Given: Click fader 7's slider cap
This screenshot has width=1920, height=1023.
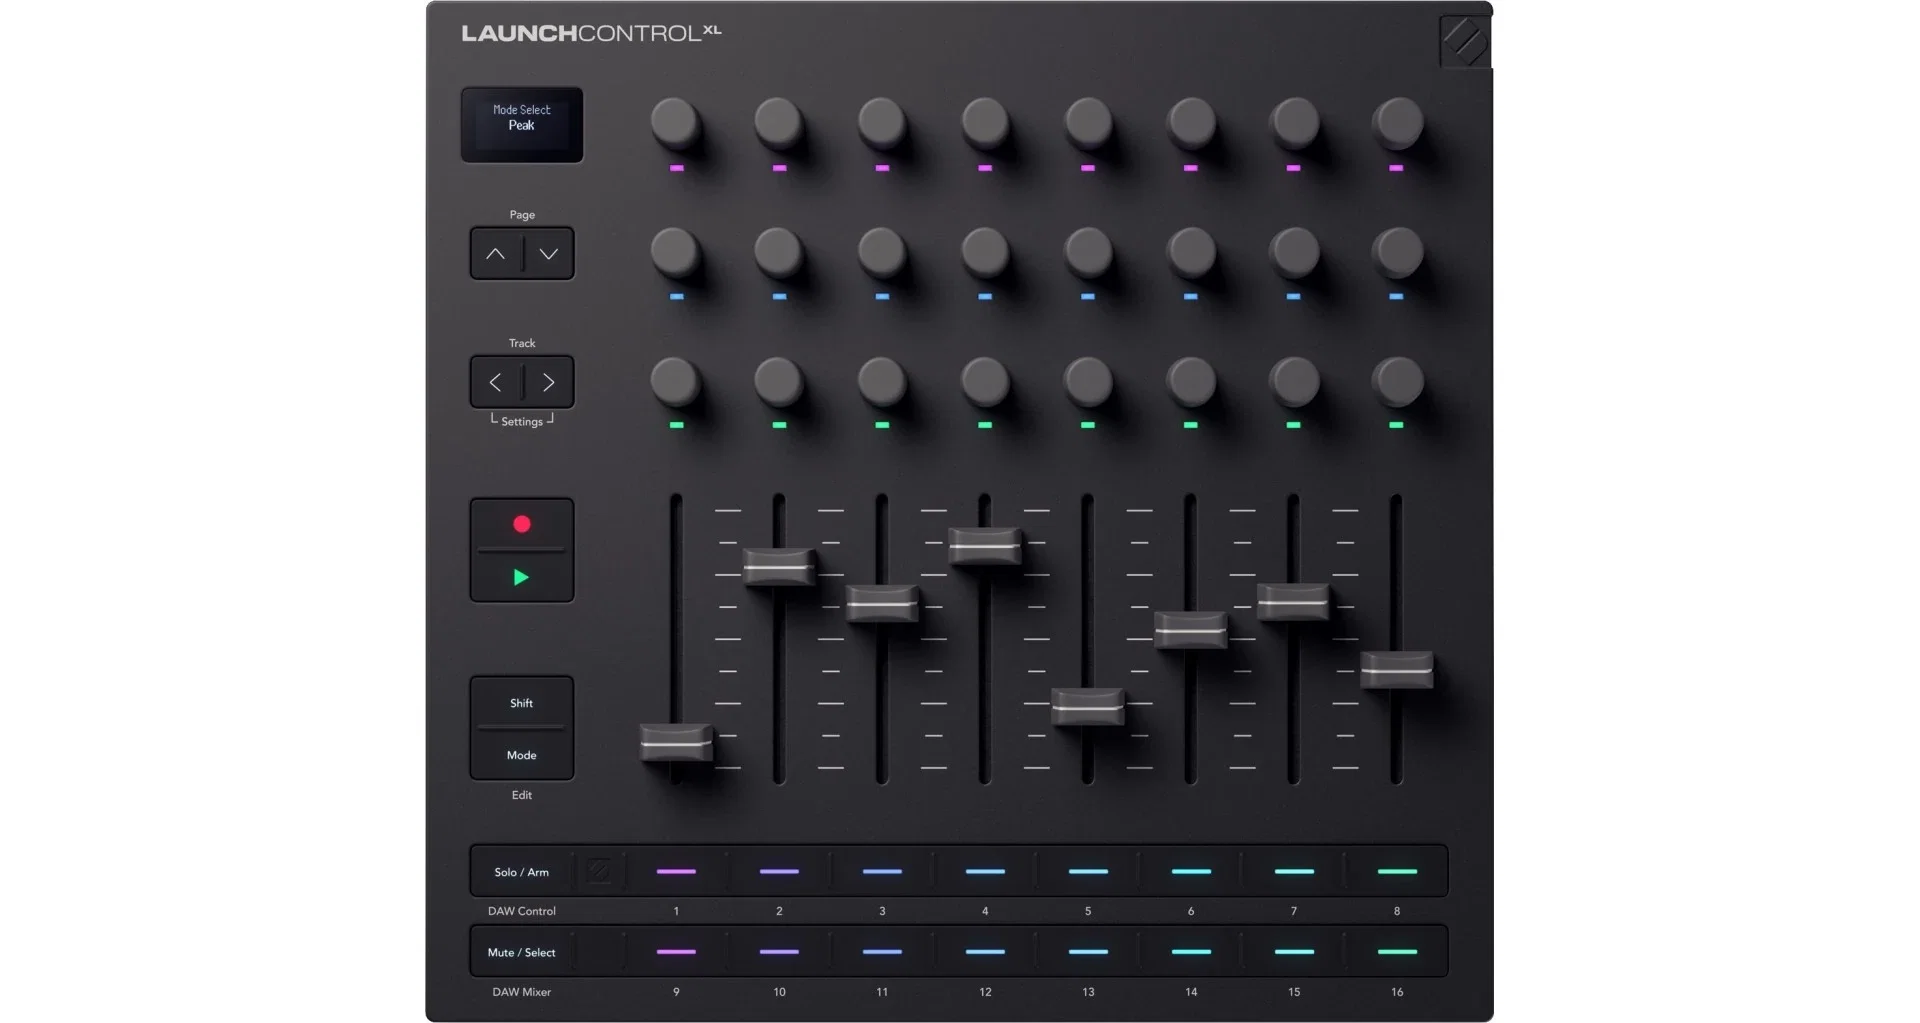Looking at the screenshot, I should coord(1294,602).
